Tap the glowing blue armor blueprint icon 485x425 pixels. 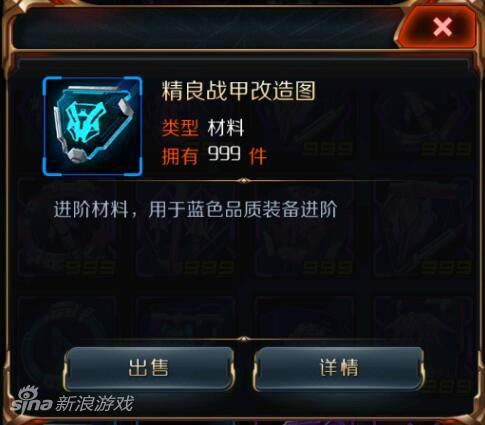point(93,126)
